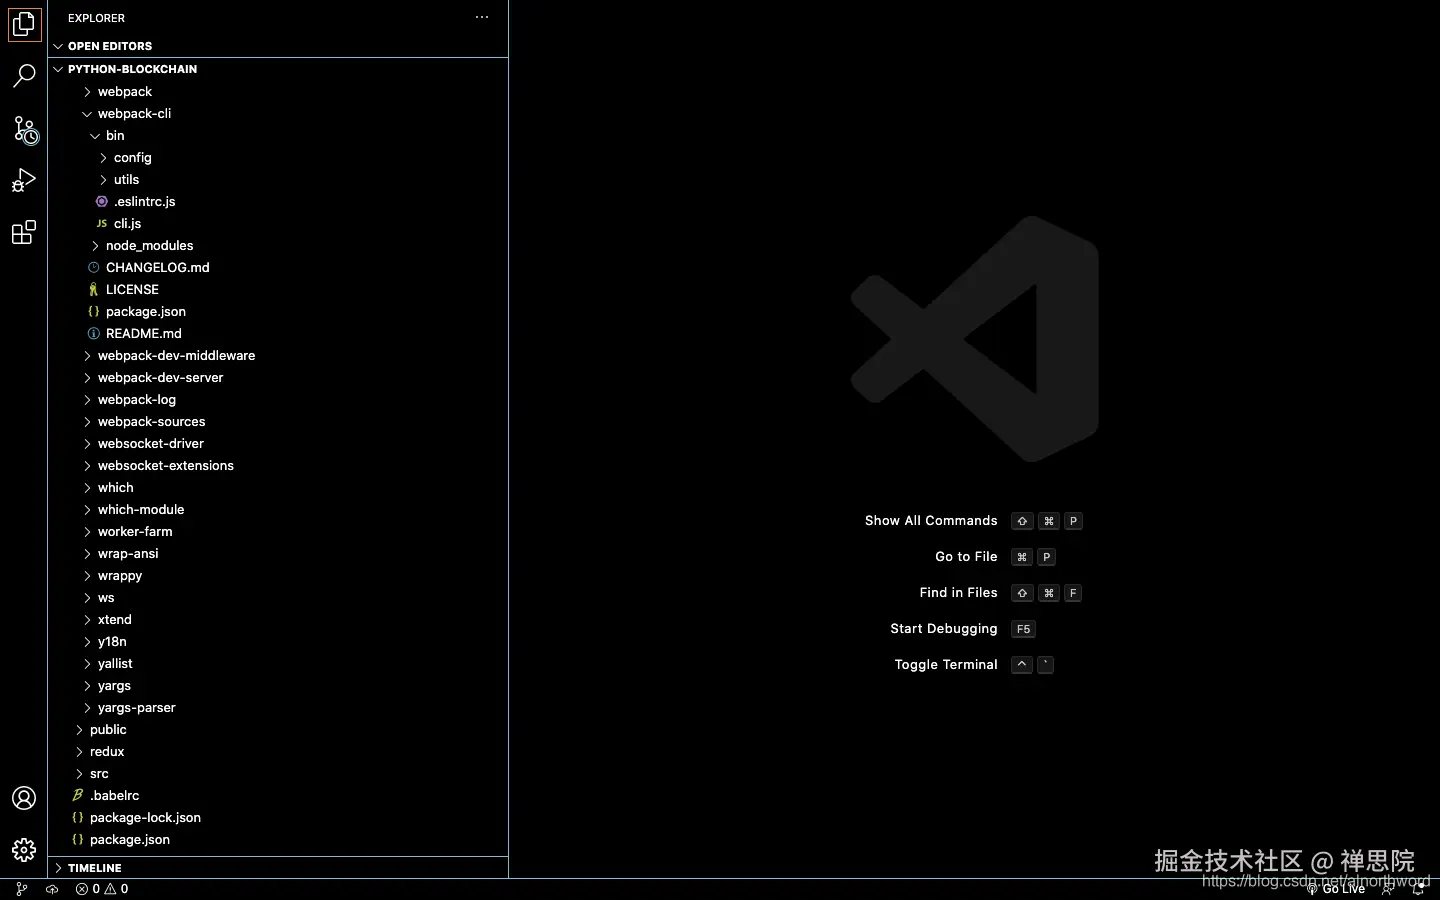The height and width of the screenshot is (900, 1440).
Task: Click the braces icon beside package-lock.json
Action: 77,817
